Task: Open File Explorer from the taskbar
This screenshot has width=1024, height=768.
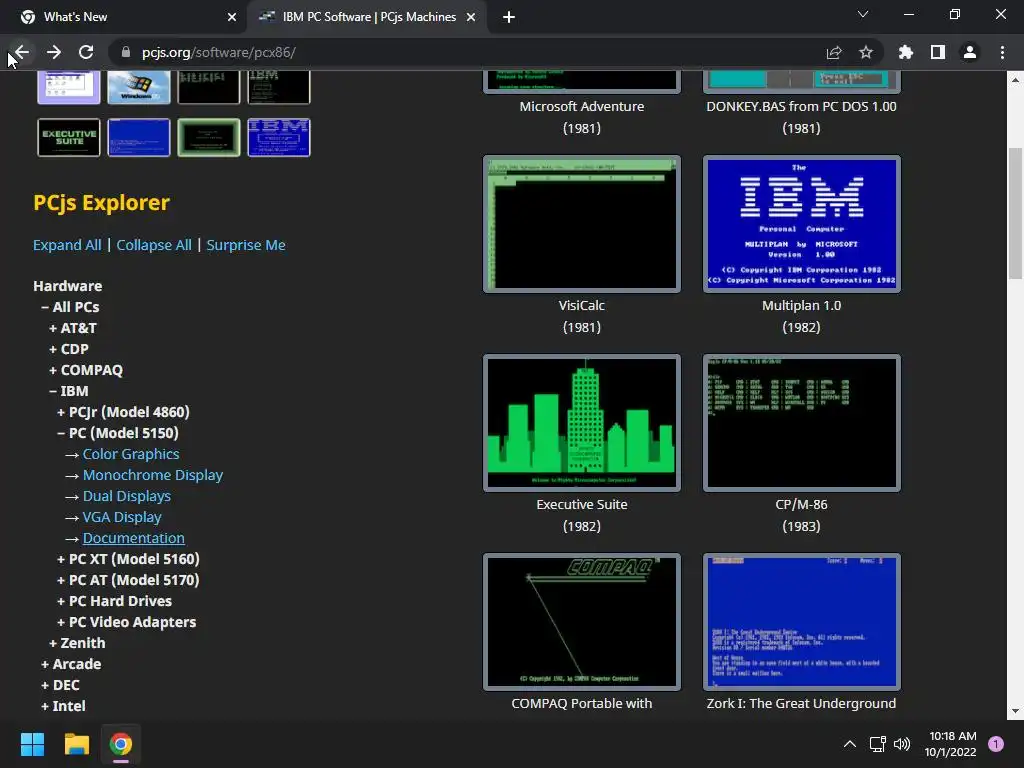Action: (x=76, y=744)
